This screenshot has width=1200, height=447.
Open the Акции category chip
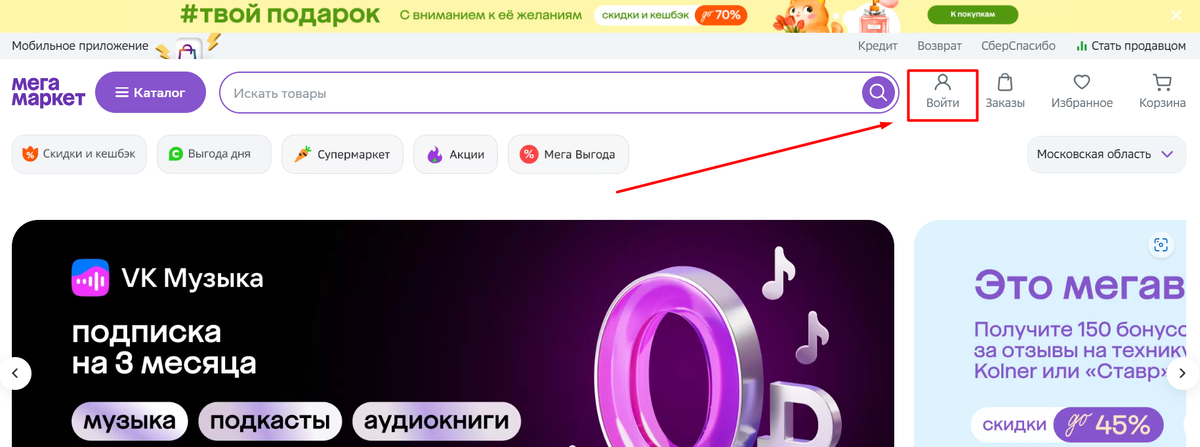click(455, 154)
